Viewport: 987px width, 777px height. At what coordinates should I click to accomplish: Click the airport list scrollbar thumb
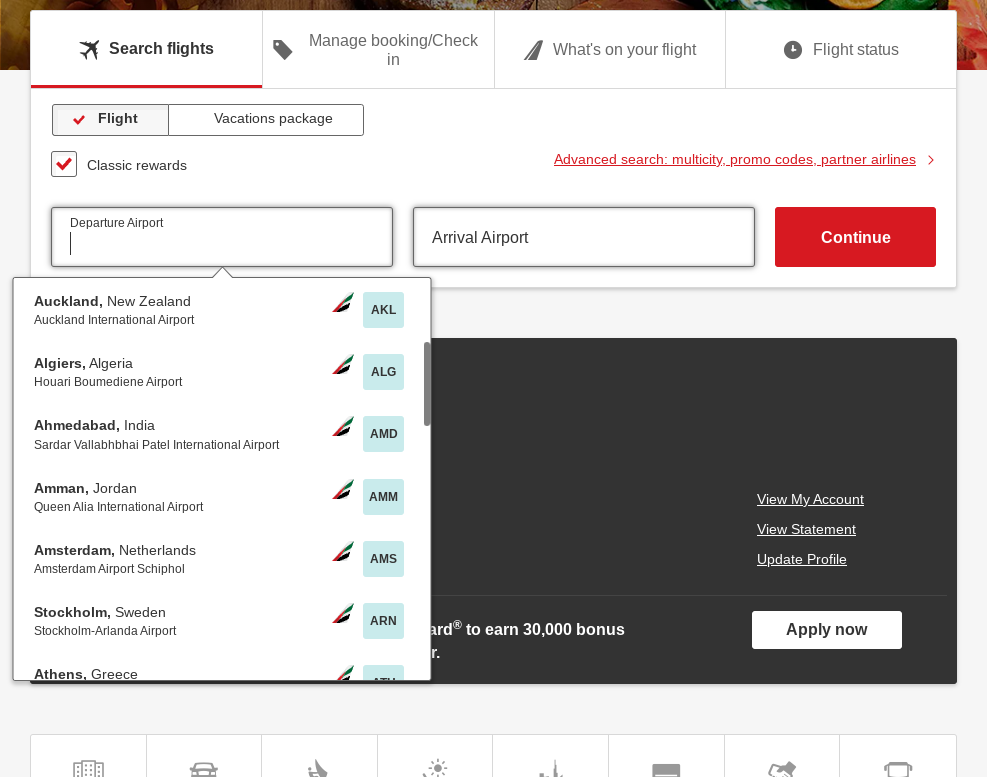[x=427, y=384]
